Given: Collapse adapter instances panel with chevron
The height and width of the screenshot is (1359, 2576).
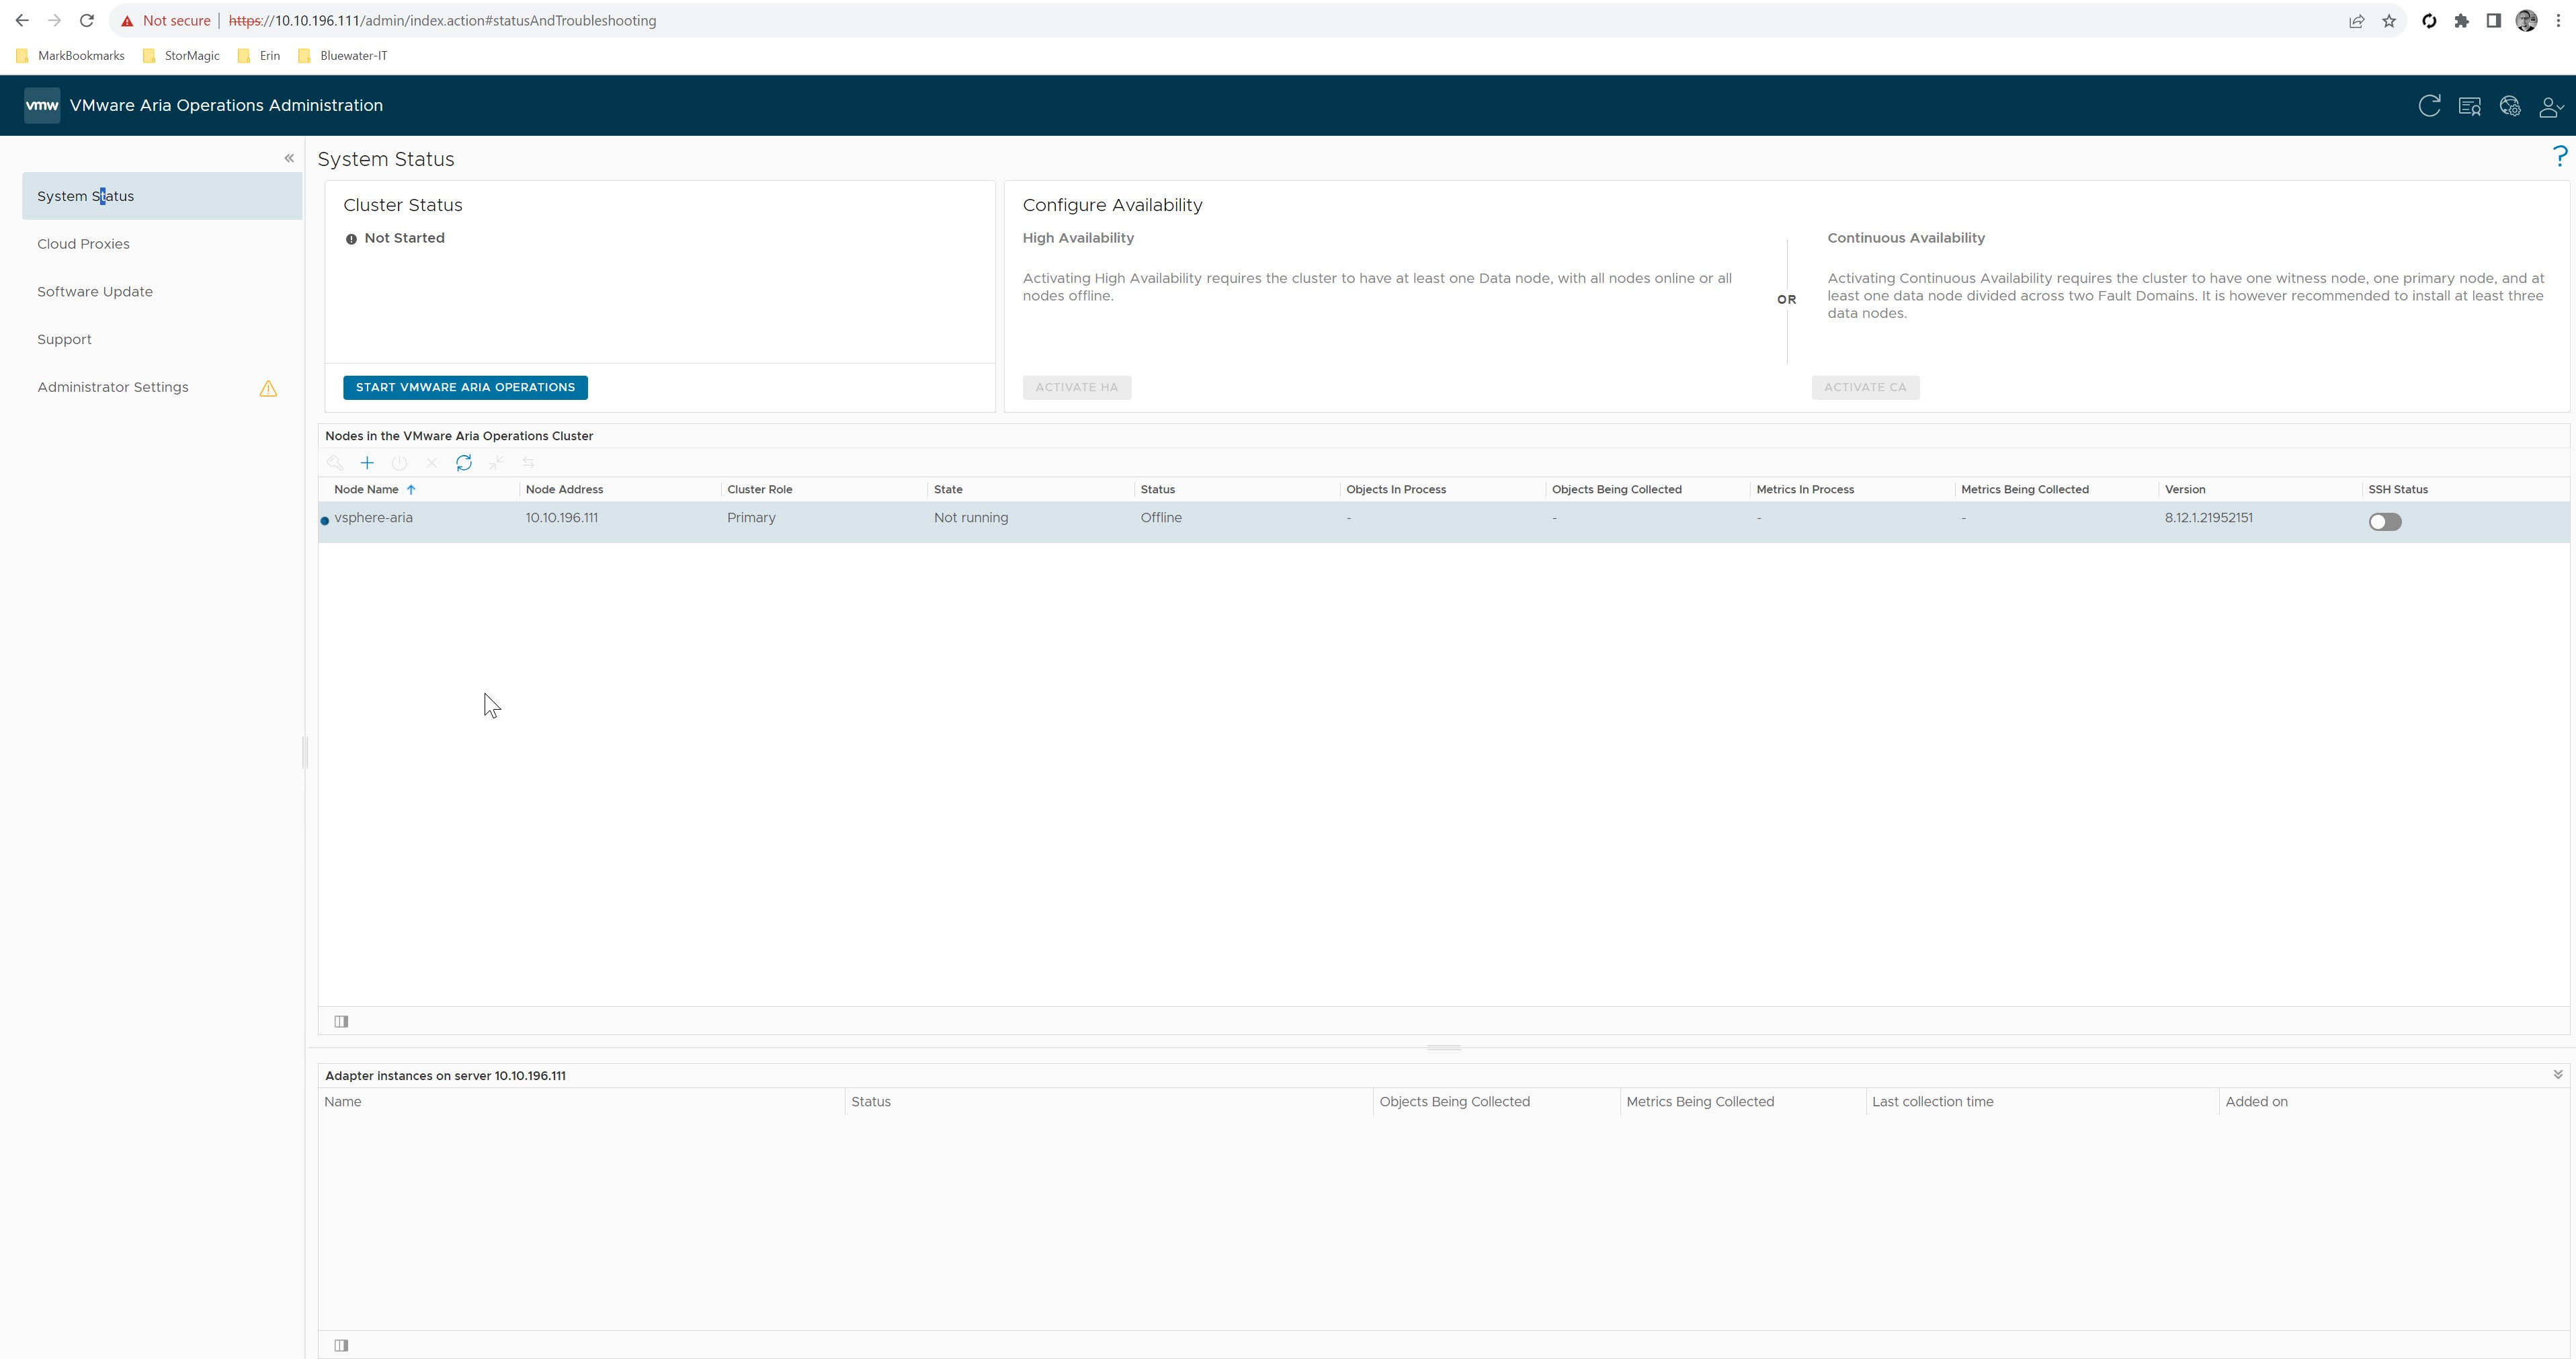Looking at the screenshot, I should tap(2558, 1075).
